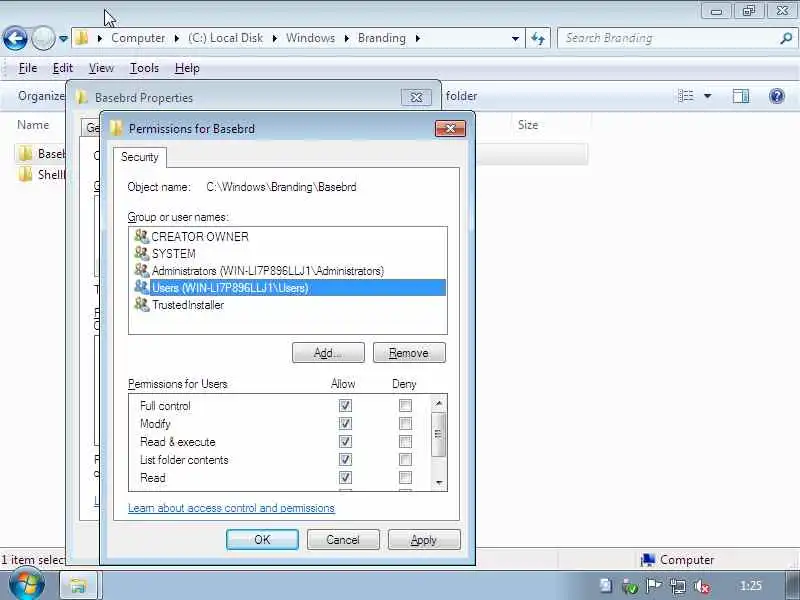The image size is (800, 600).
Task: Open the Help menu
Action: 187,68
